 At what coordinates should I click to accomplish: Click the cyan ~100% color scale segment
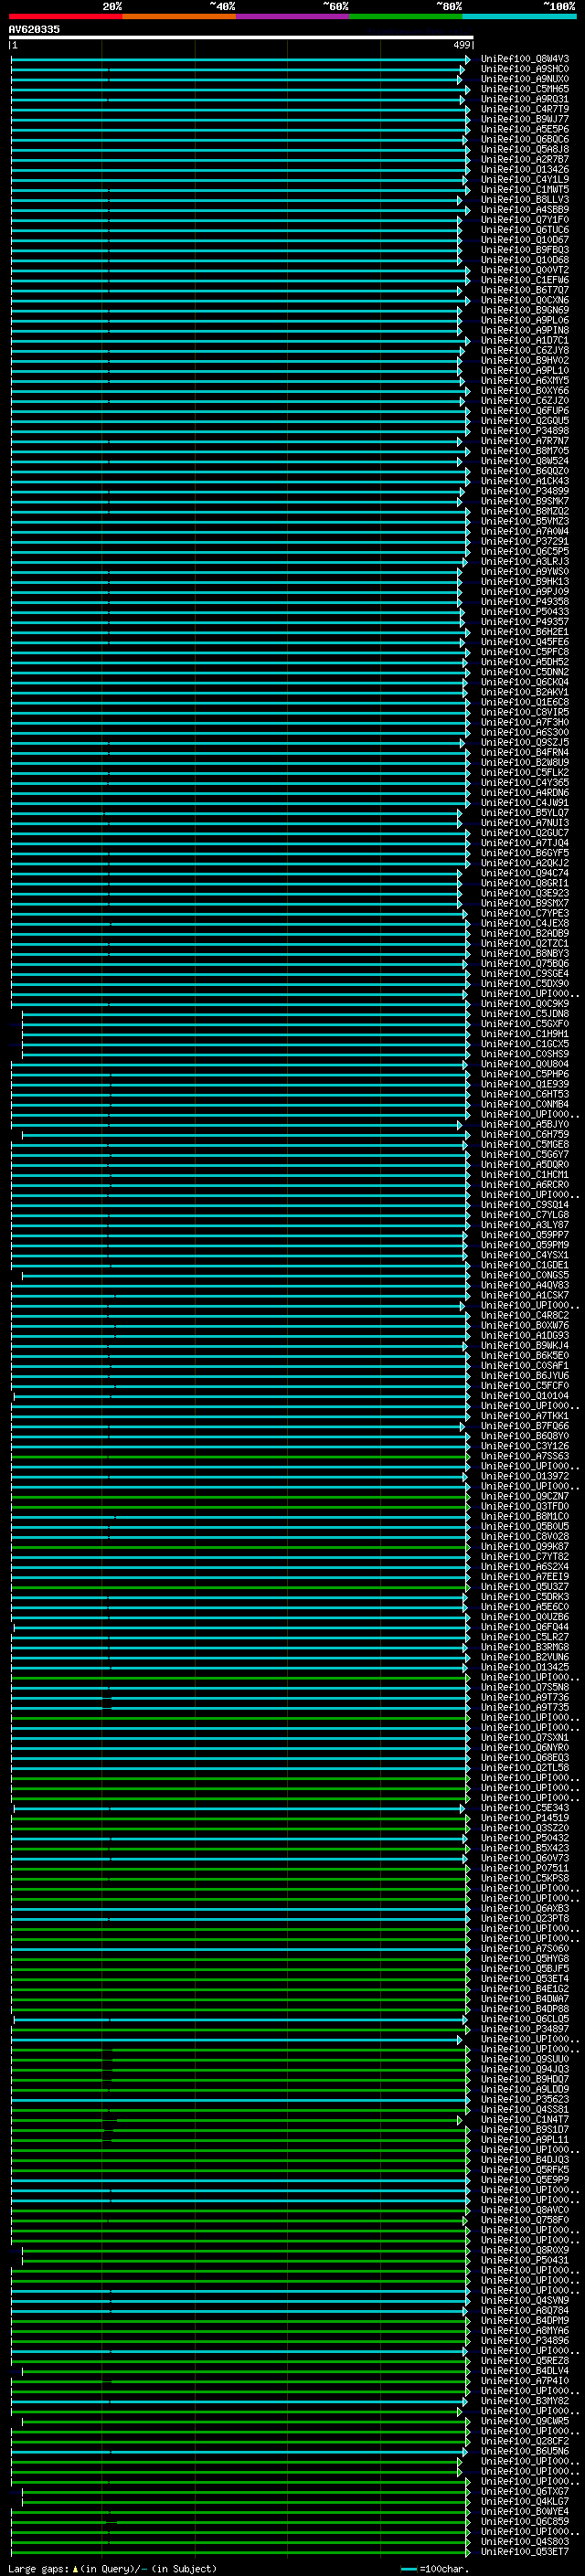[x=519, y=16]
